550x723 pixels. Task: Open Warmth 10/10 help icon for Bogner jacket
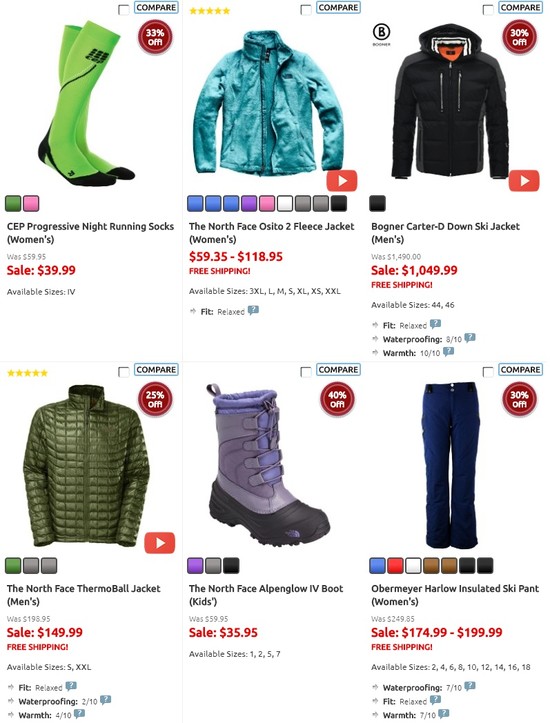(449, 352)
